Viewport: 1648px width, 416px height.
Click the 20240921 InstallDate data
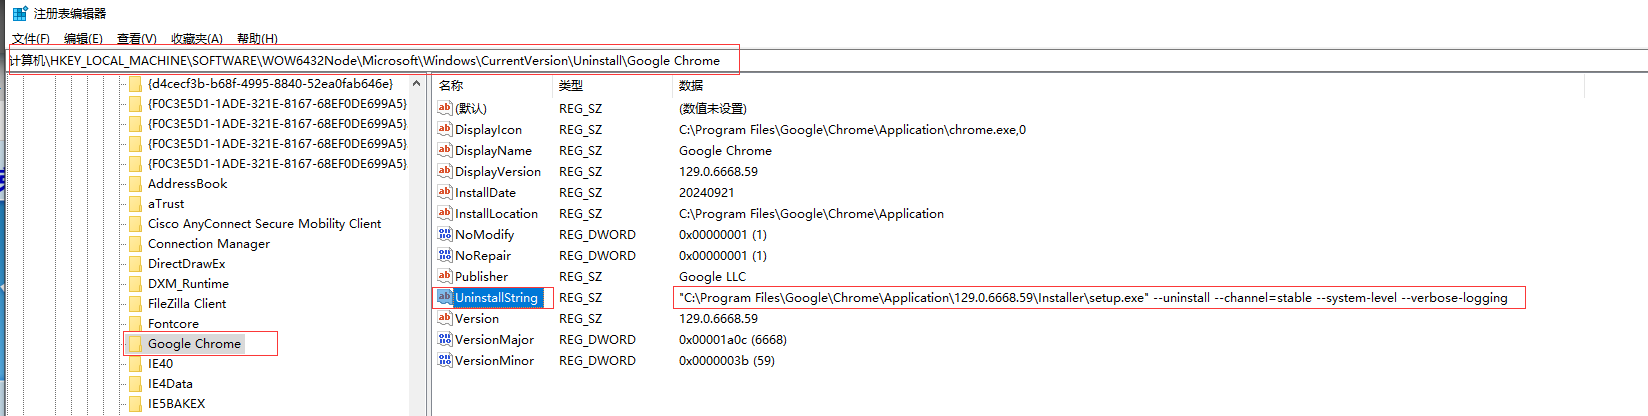click(x=706, y=193)
